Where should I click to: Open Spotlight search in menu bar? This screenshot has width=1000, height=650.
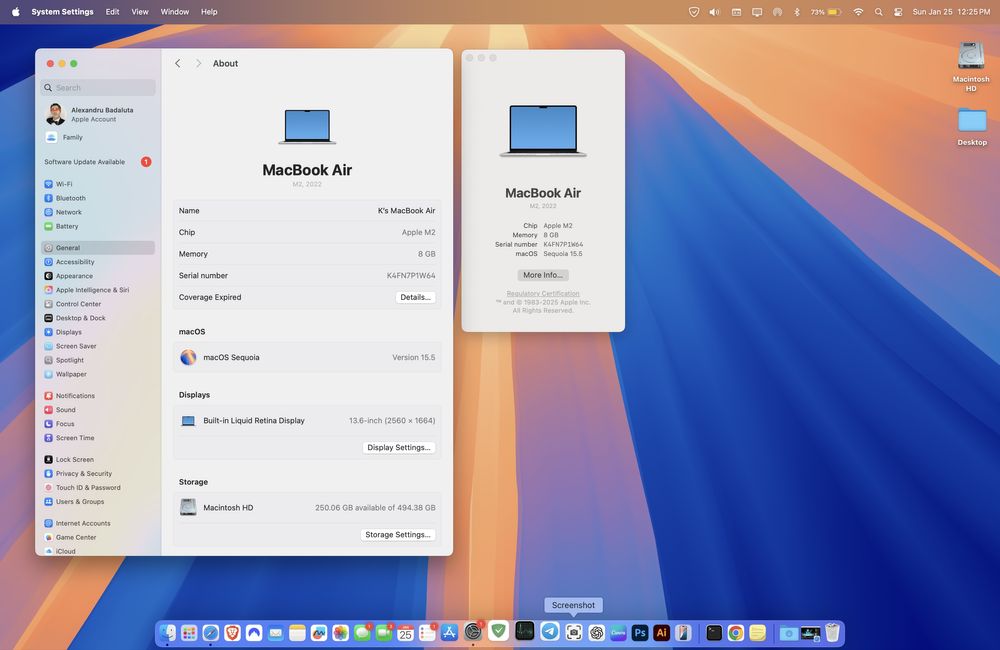(x=879, y=11)
